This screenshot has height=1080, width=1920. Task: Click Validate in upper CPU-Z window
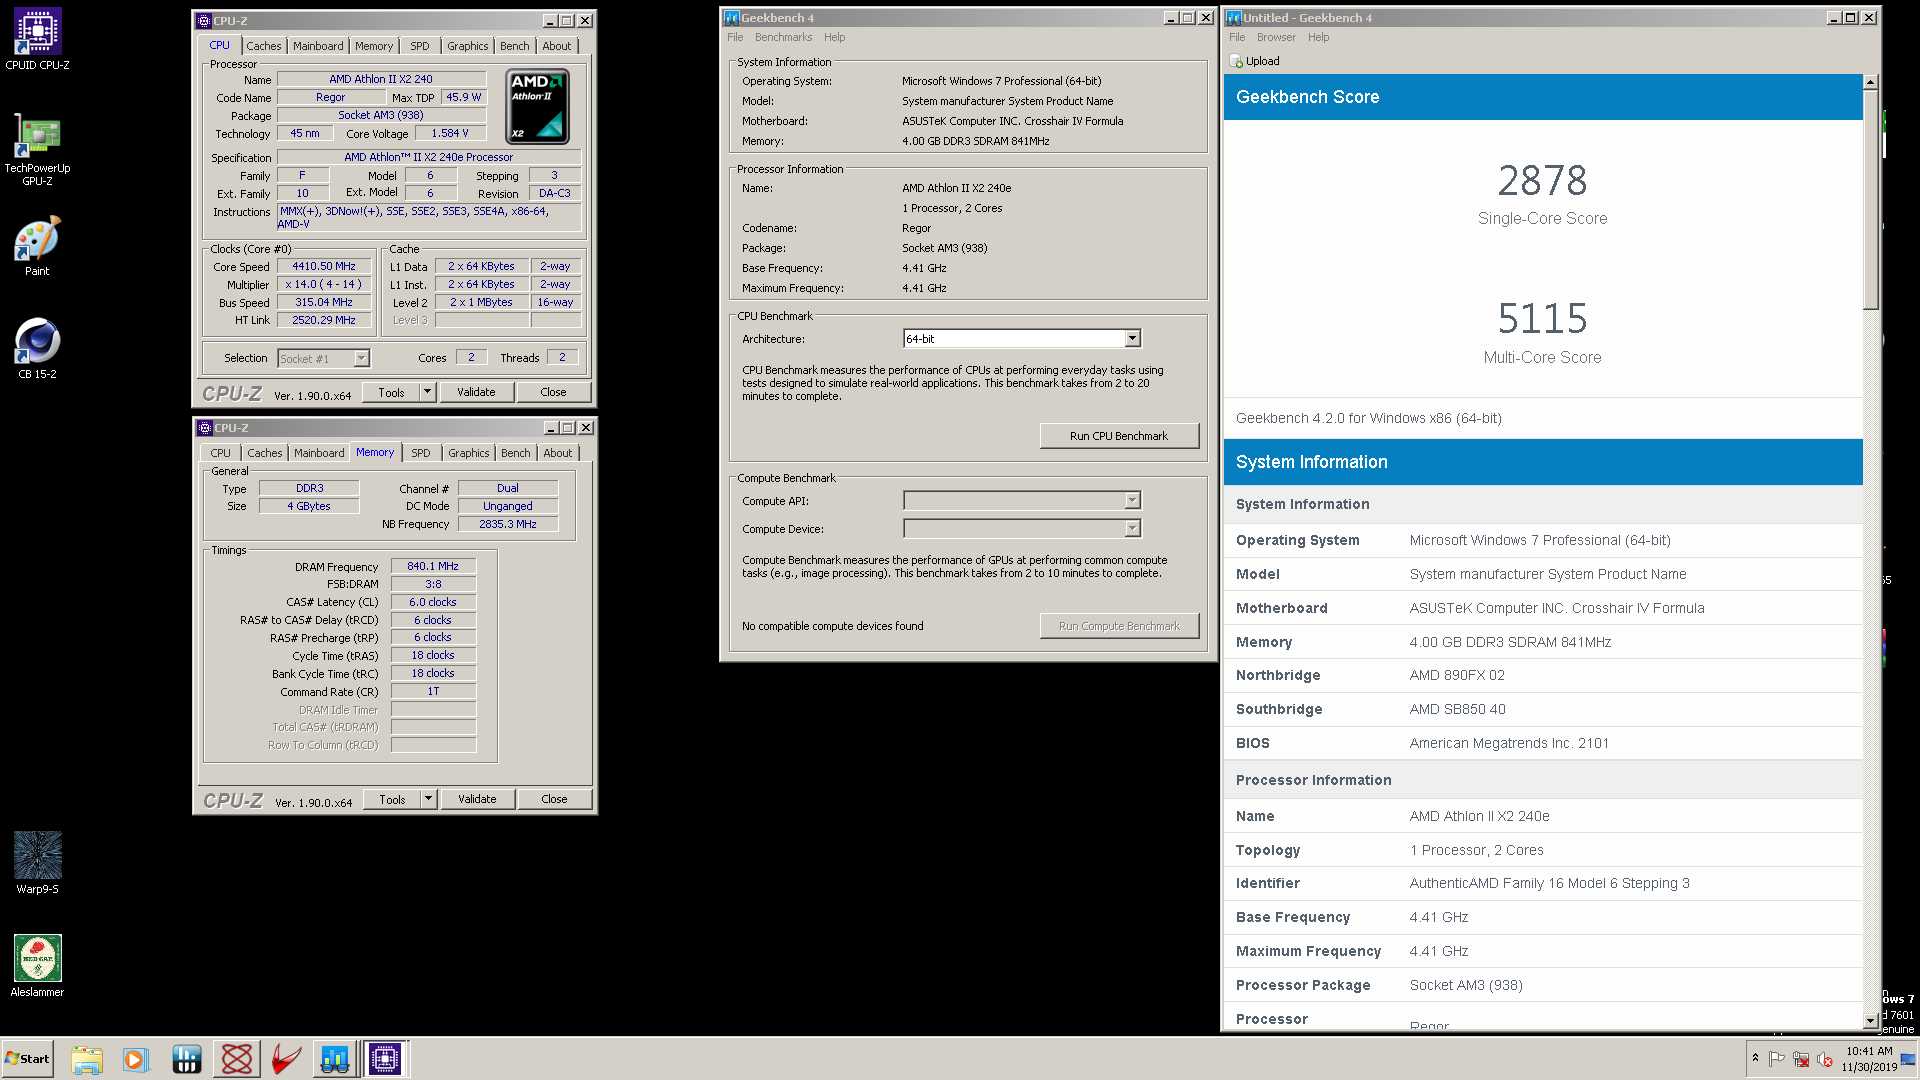476,392
